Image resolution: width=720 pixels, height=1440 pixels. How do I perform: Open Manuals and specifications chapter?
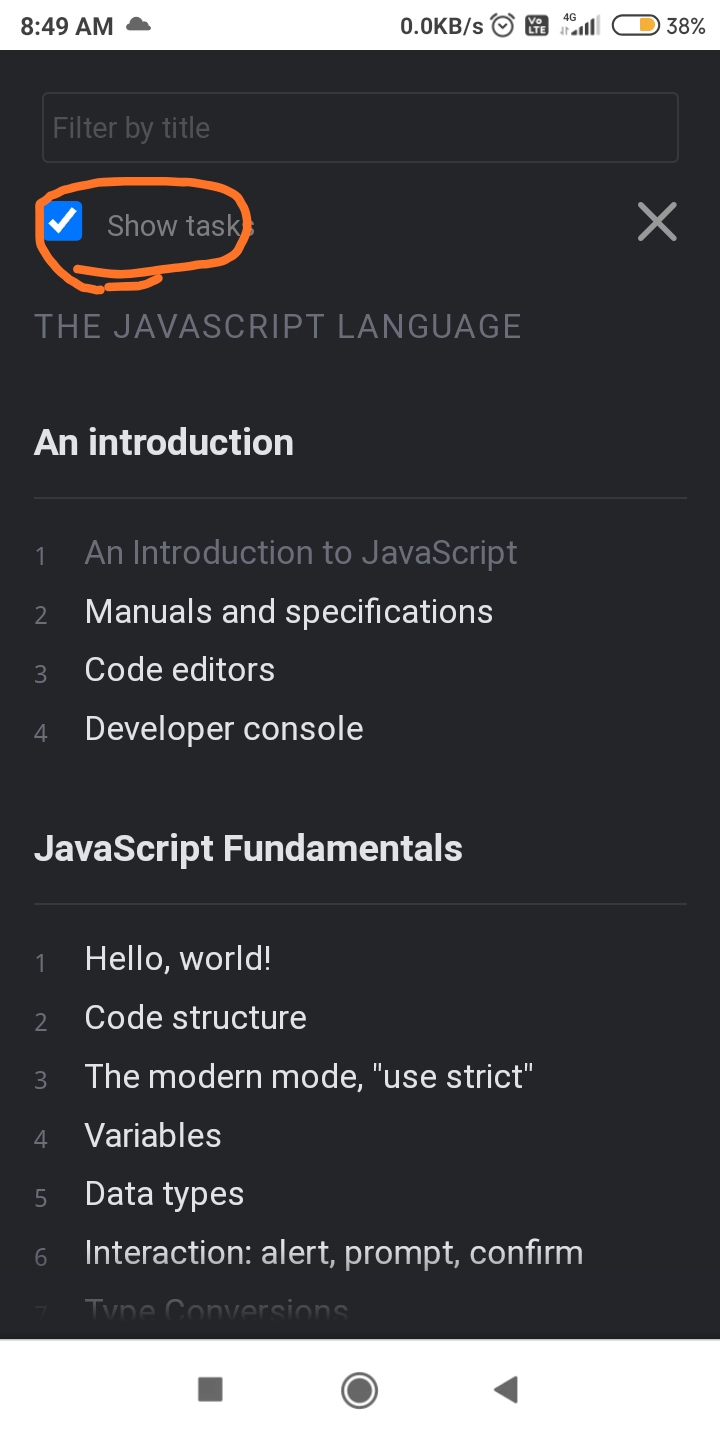288,612
